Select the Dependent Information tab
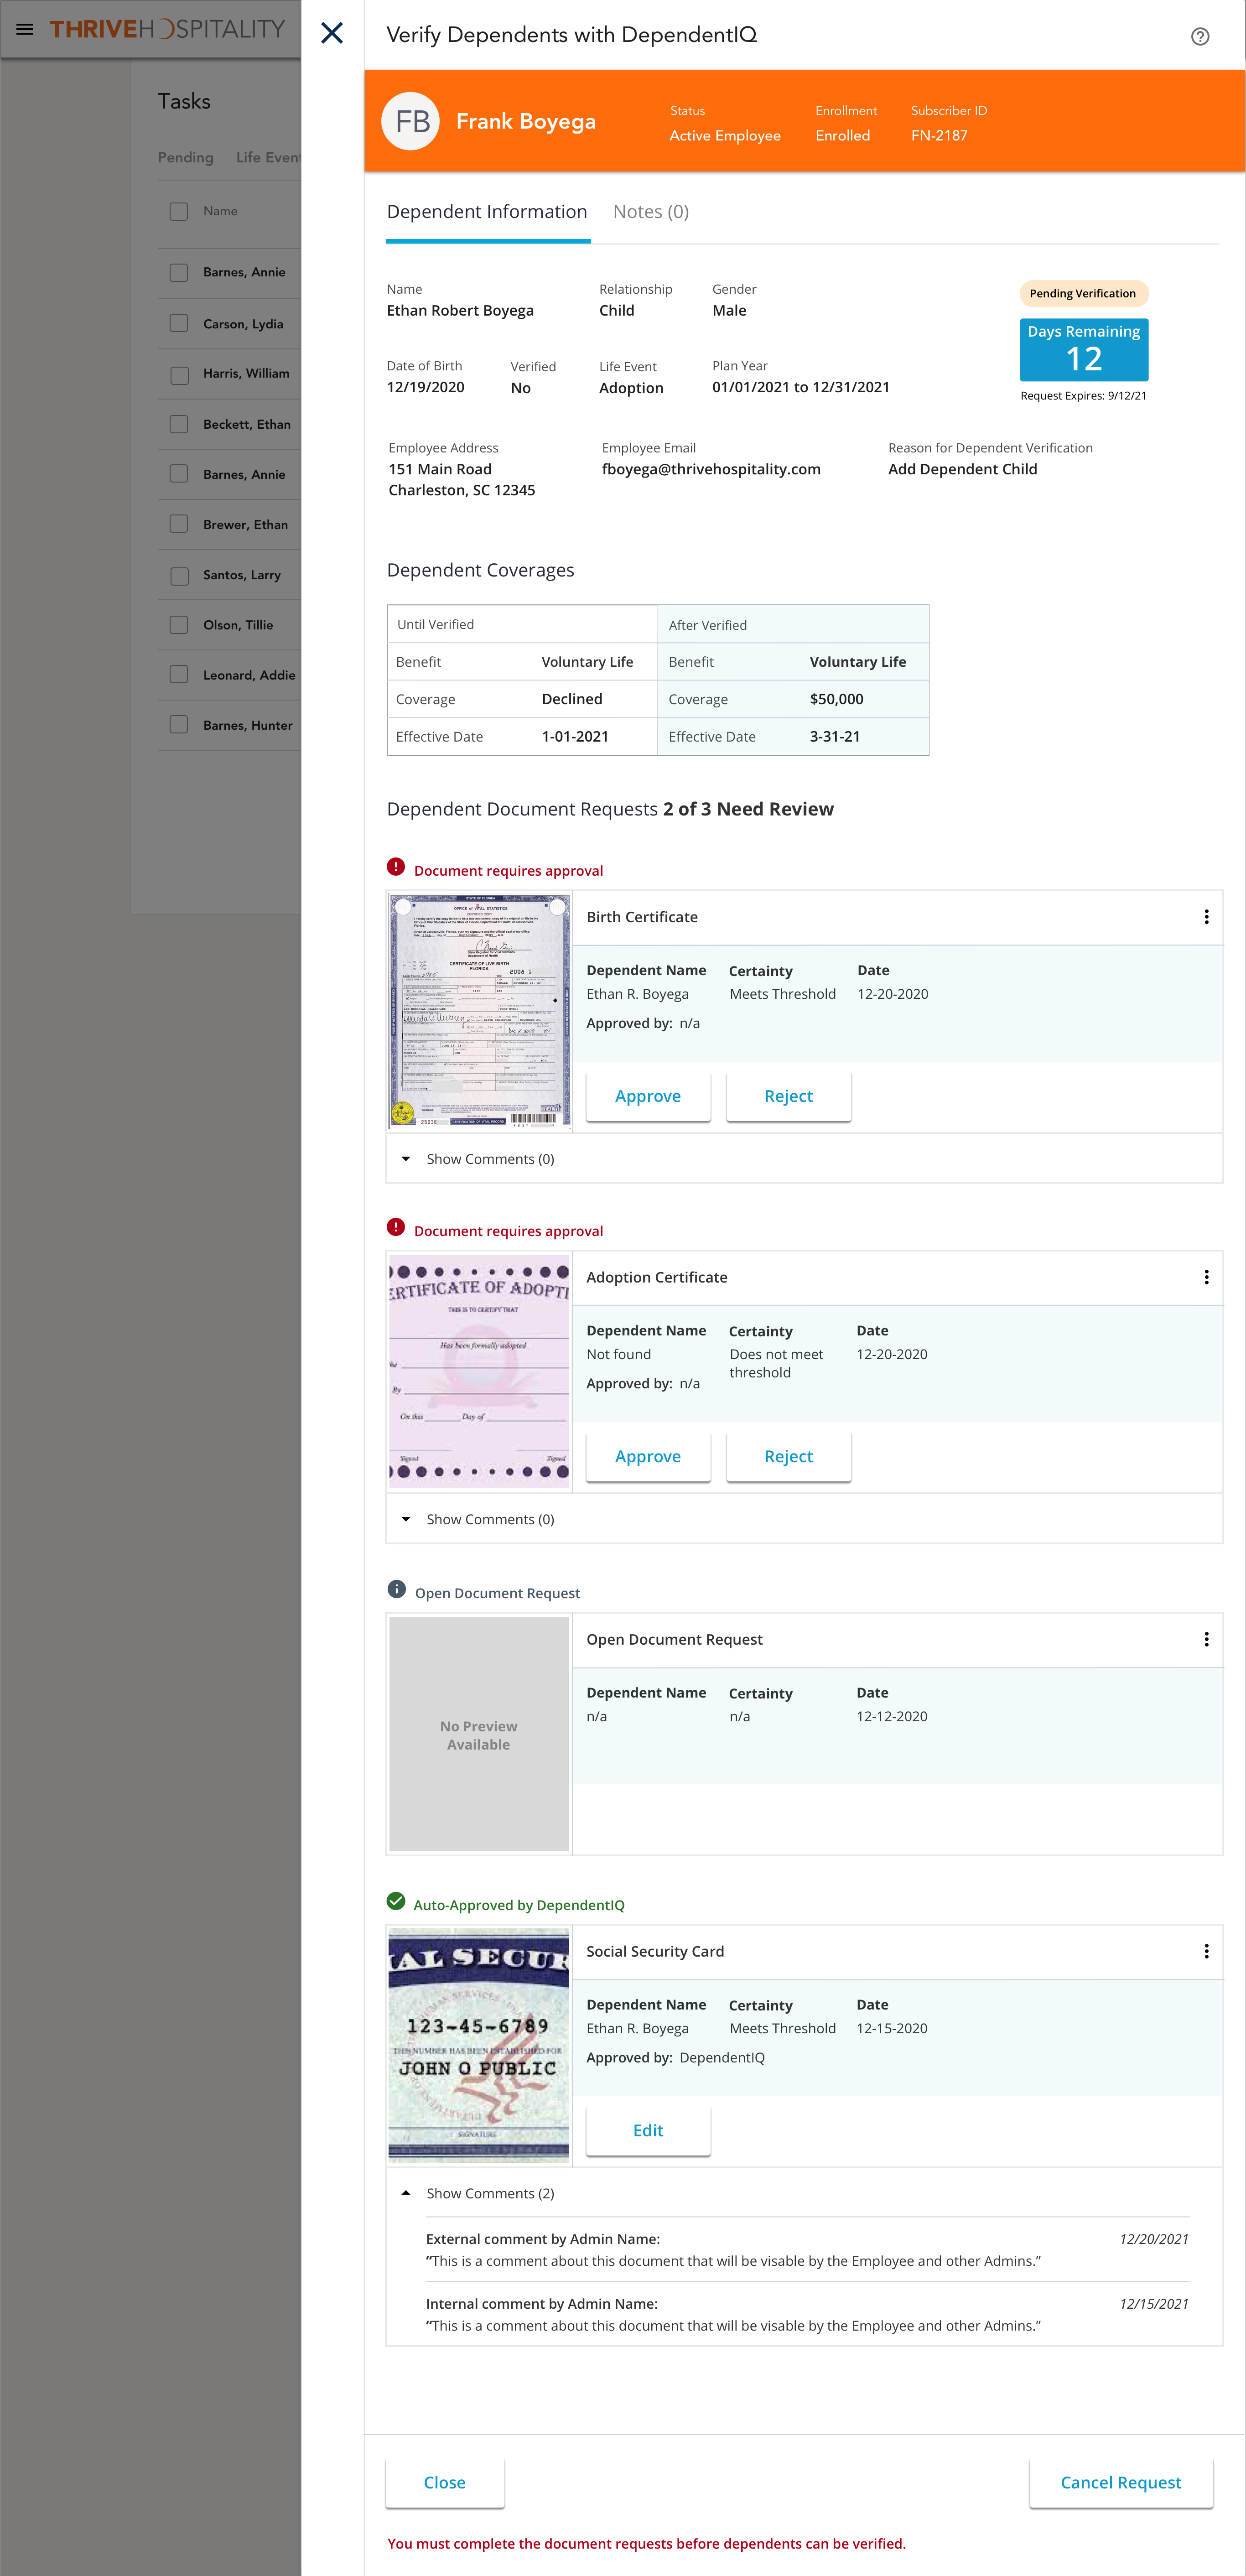 pyautogui.click(x=487, y=212)
